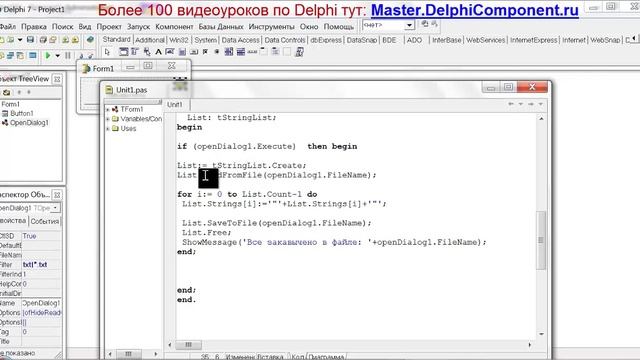Image resolution: width=640 pixels, height=360 pixels.
Task: Pick the ListBox component in palette
Action: 229,52
